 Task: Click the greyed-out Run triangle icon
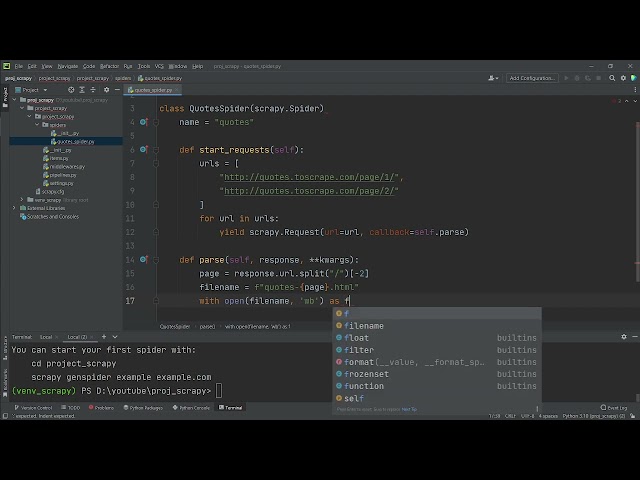click(566, 78)
